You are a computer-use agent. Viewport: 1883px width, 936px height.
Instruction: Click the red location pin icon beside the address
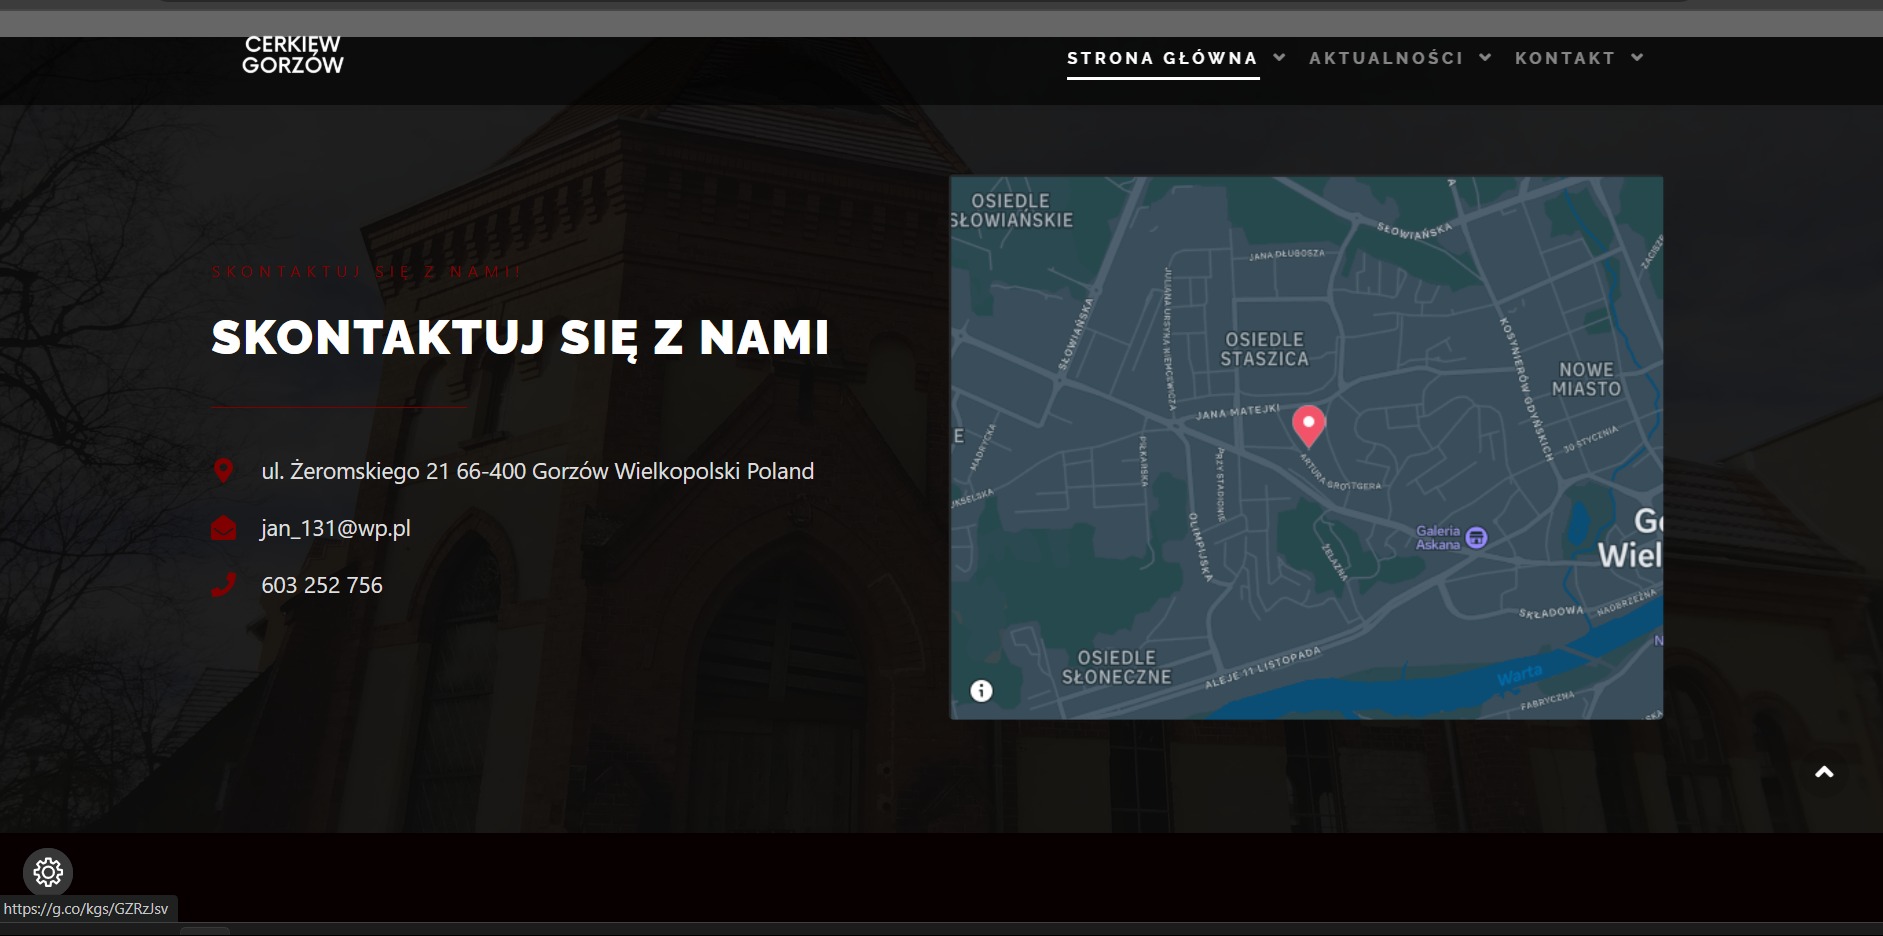click(x=224, y=470)
